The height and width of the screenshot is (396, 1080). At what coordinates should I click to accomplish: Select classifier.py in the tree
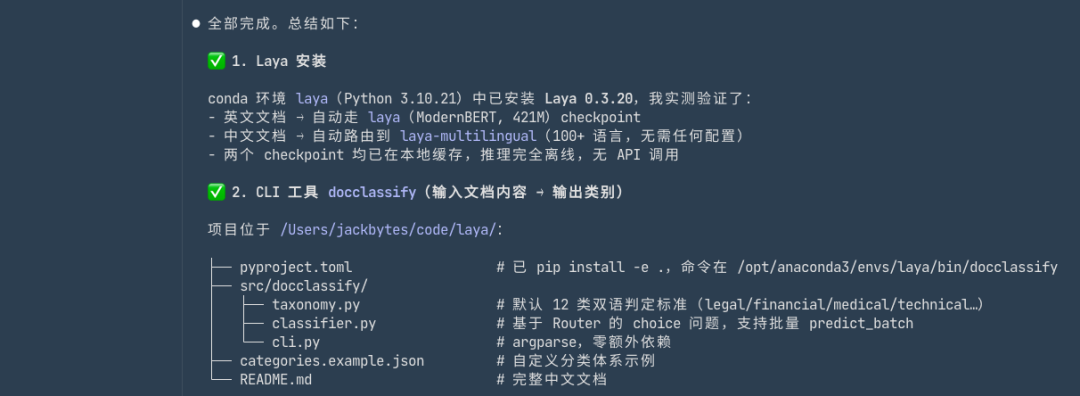(324, 323)
